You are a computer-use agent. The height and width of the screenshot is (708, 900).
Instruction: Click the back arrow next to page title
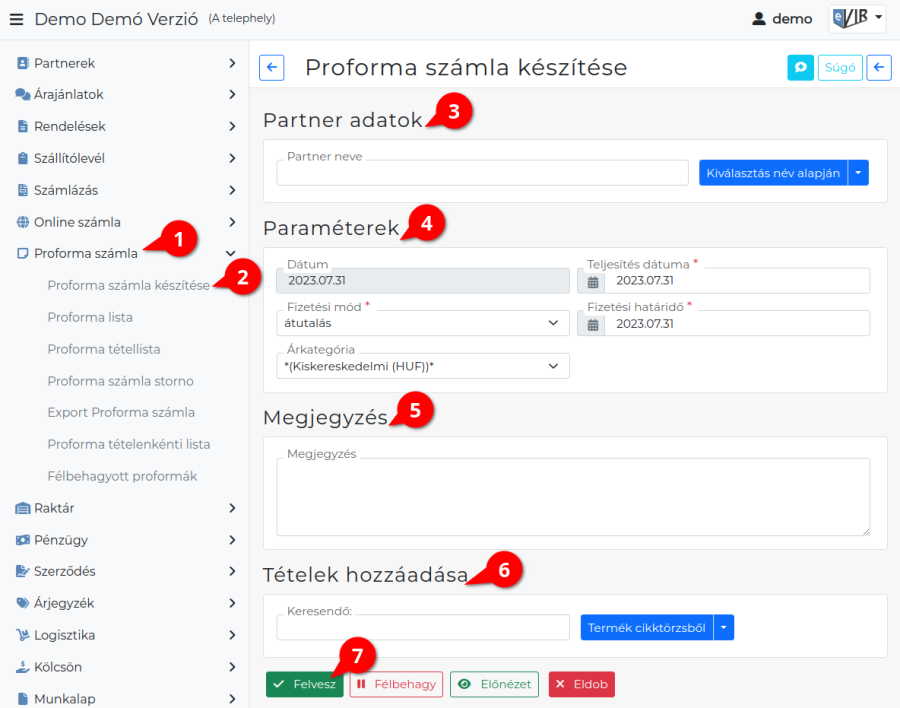271,67
